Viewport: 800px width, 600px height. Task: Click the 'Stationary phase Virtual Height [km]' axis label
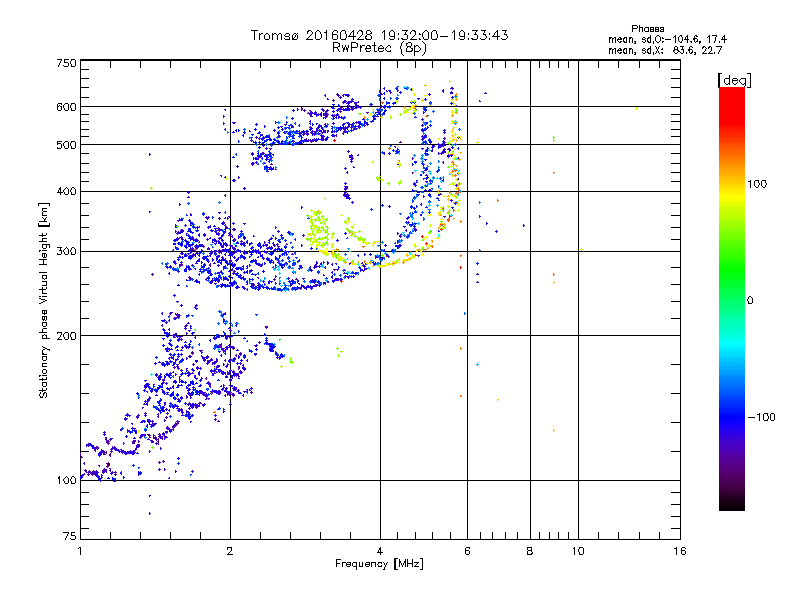click(x=44, y=301)
